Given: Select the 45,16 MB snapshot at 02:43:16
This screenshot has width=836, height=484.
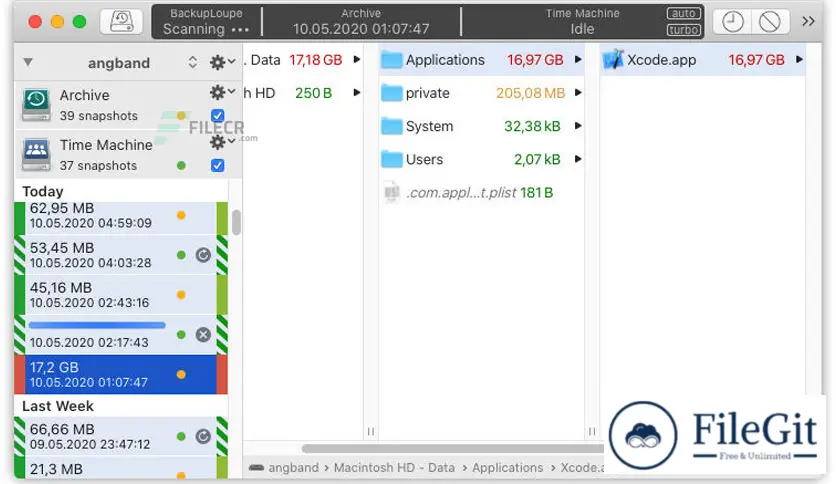Looking at the screenshot, I should (121, 295).
